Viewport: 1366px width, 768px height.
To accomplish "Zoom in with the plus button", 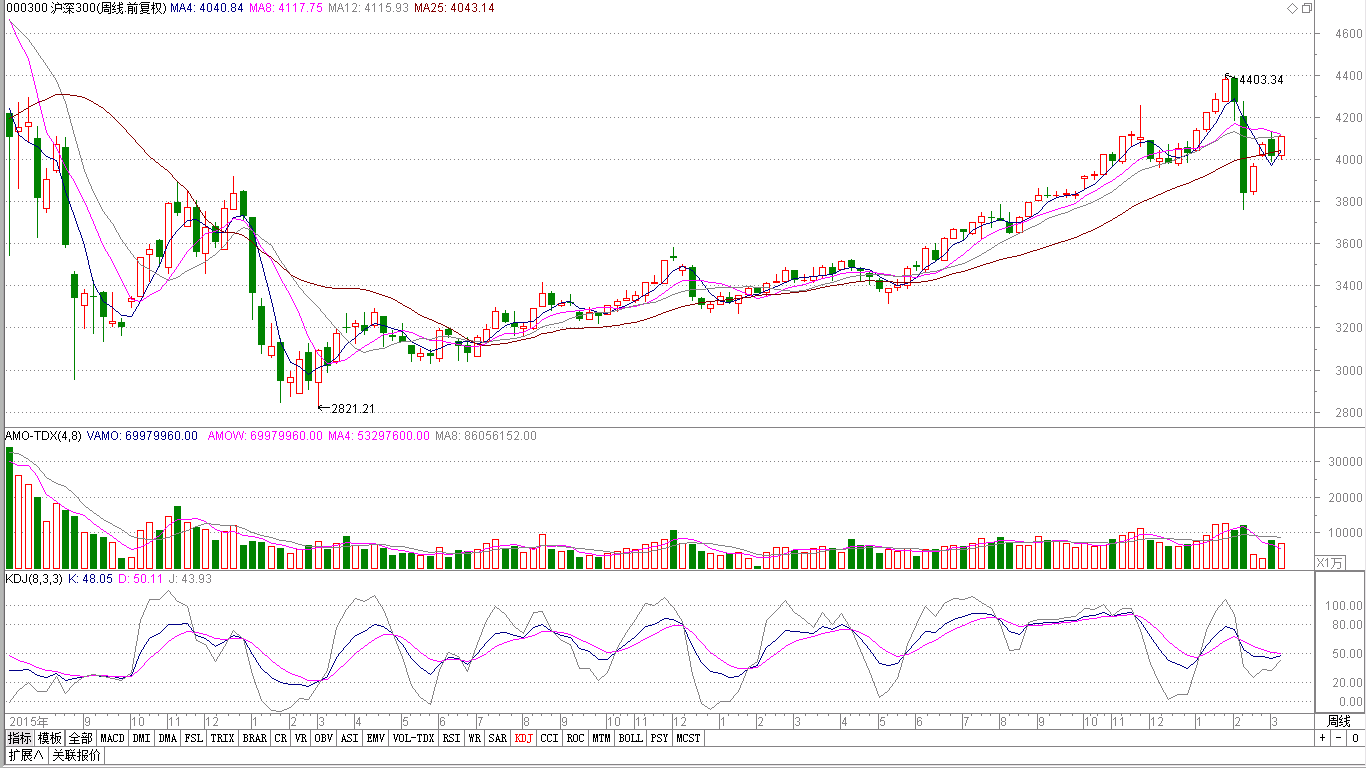I will [x=1322, y=738].
